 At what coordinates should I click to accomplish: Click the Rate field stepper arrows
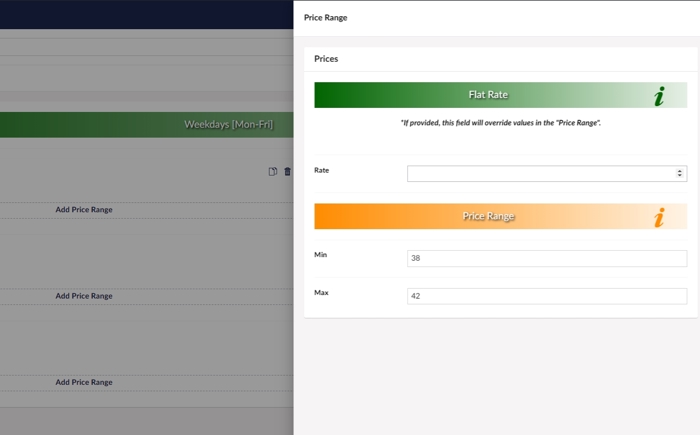point(679,173)
